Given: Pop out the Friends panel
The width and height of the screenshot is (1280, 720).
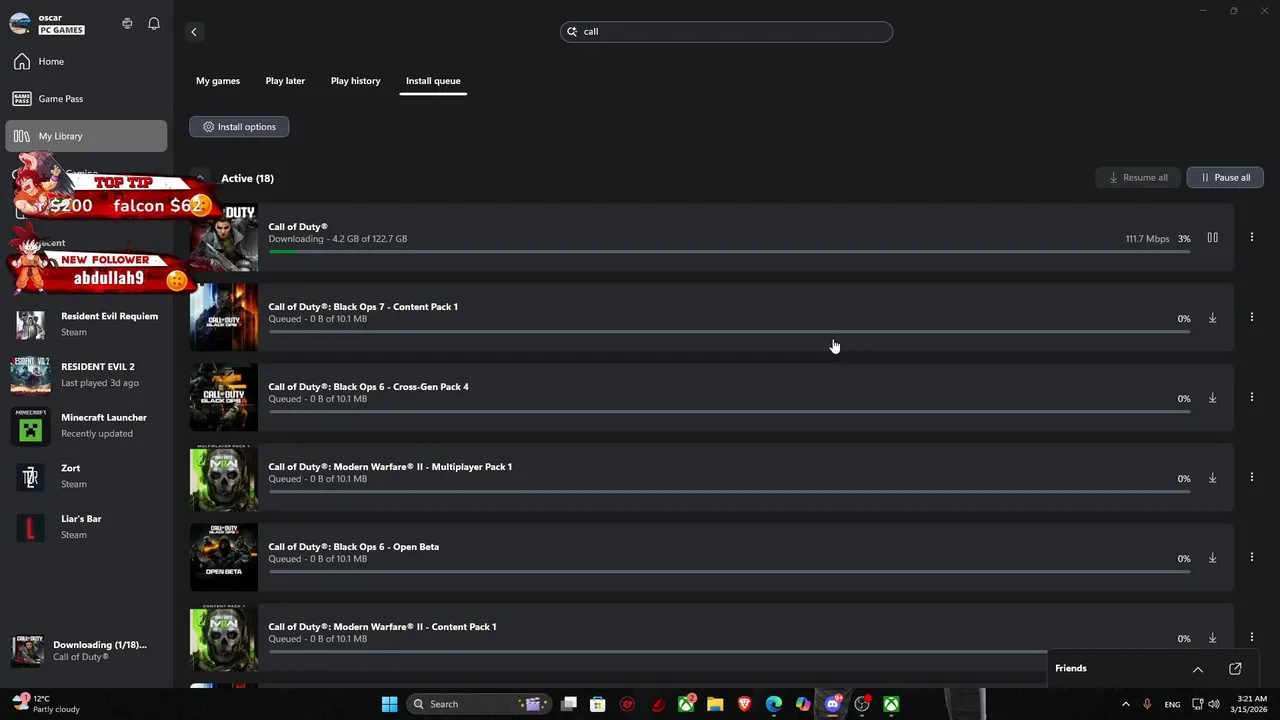Looking at the screenshot, I should coord(1235,669).
